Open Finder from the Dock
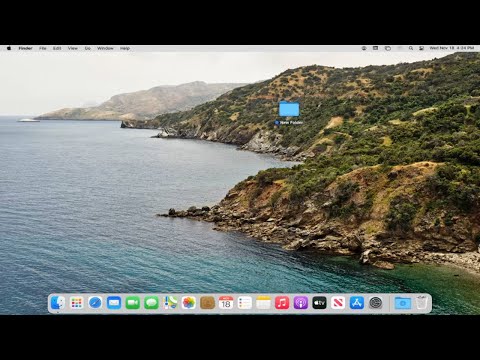The image size is (480, 360). (58, 303)
